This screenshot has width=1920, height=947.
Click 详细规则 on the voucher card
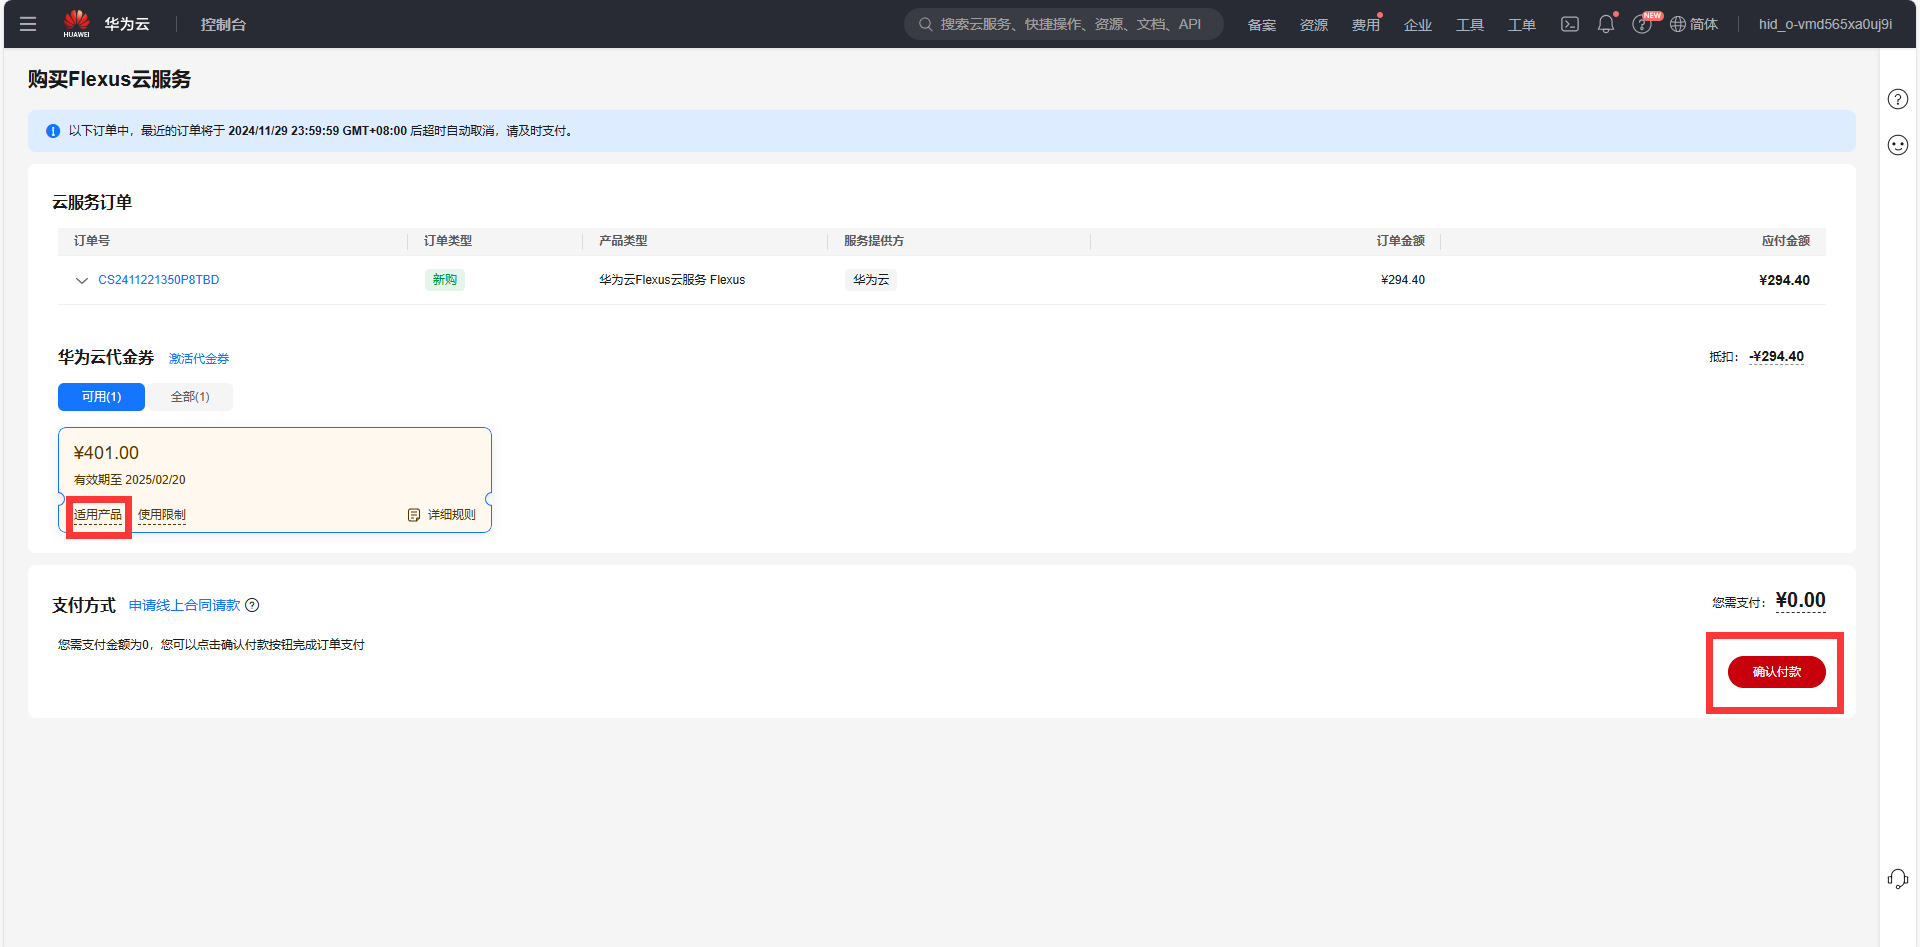point(442,515)
